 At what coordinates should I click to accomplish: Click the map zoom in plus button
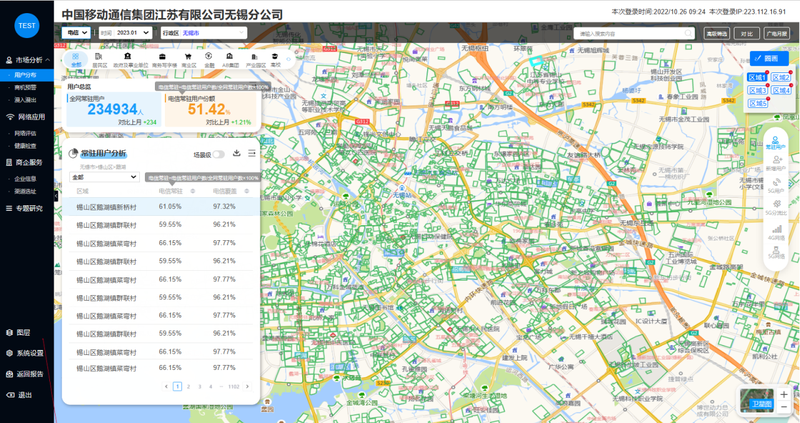click(x=784, y=394)
